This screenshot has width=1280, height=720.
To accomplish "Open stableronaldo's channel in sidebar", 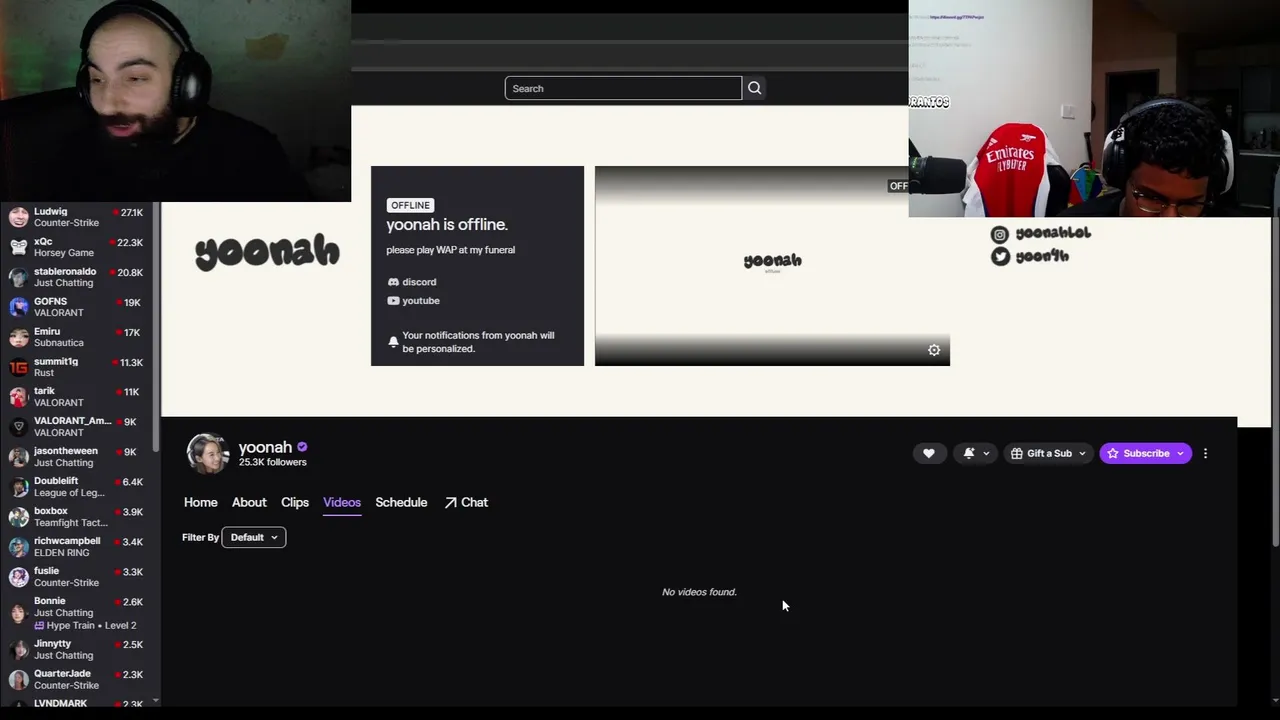I will [78, 277].
